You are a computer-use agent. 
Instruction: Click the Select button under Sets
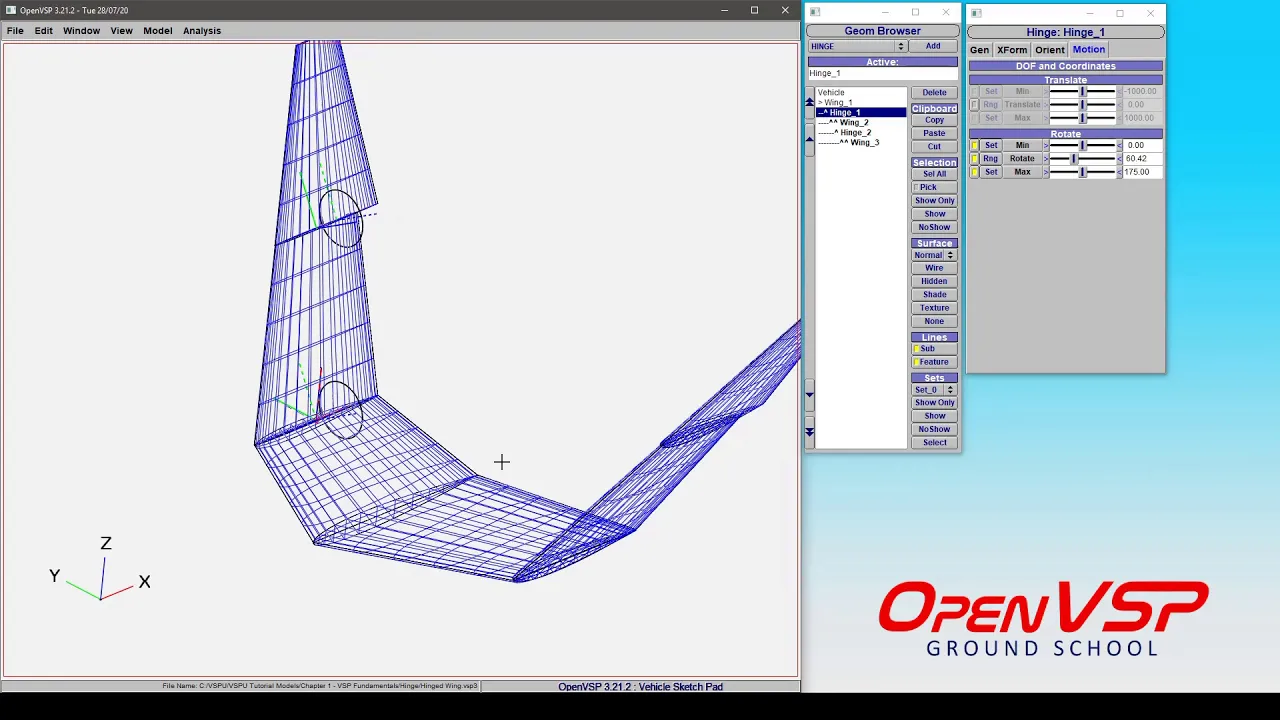click(x=934, y=443)
